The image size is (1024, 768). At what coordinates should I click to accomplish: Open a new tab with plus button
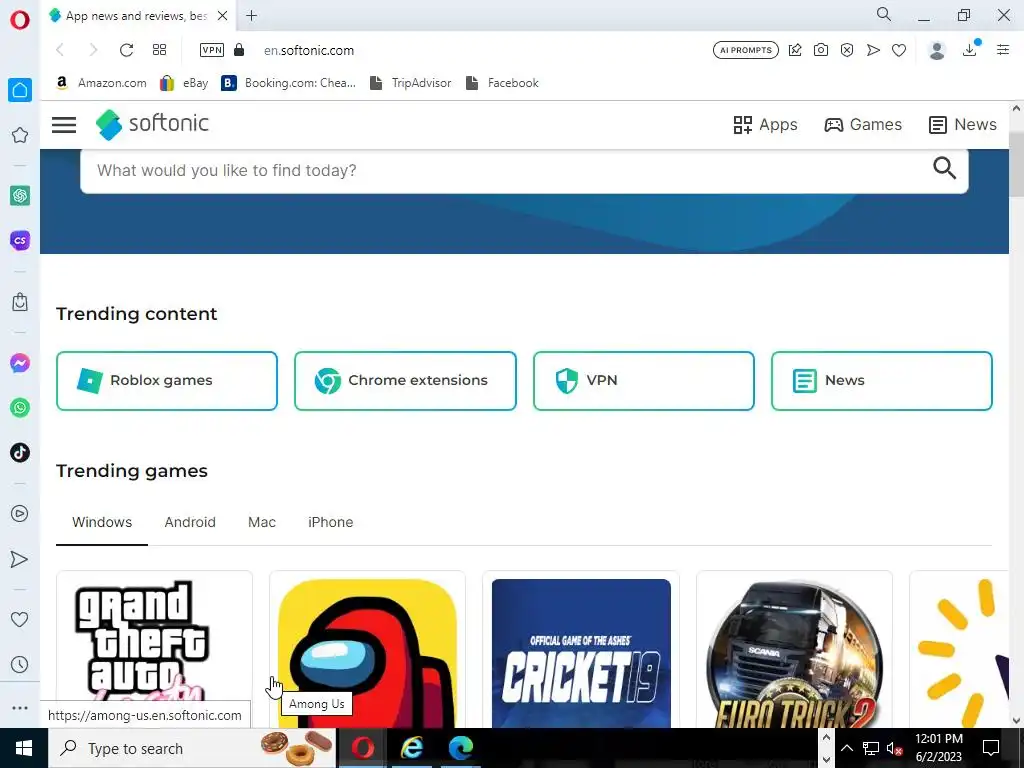tap(251, 16)
